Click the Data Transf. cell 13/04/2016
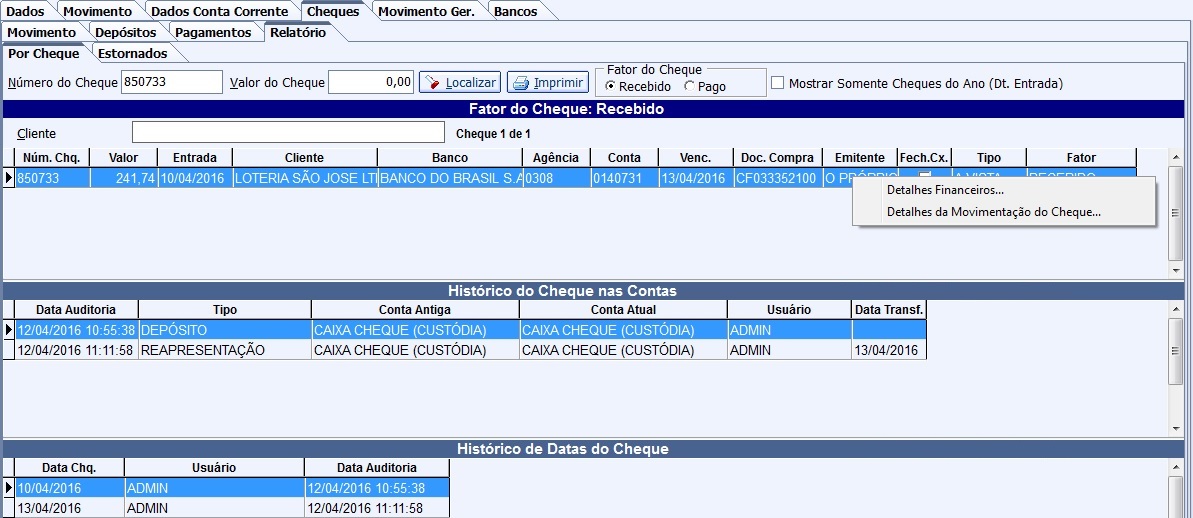Image resolution: width=1193 pixels, height=518 pixels. pyautogui.click(x=889, y=350)
